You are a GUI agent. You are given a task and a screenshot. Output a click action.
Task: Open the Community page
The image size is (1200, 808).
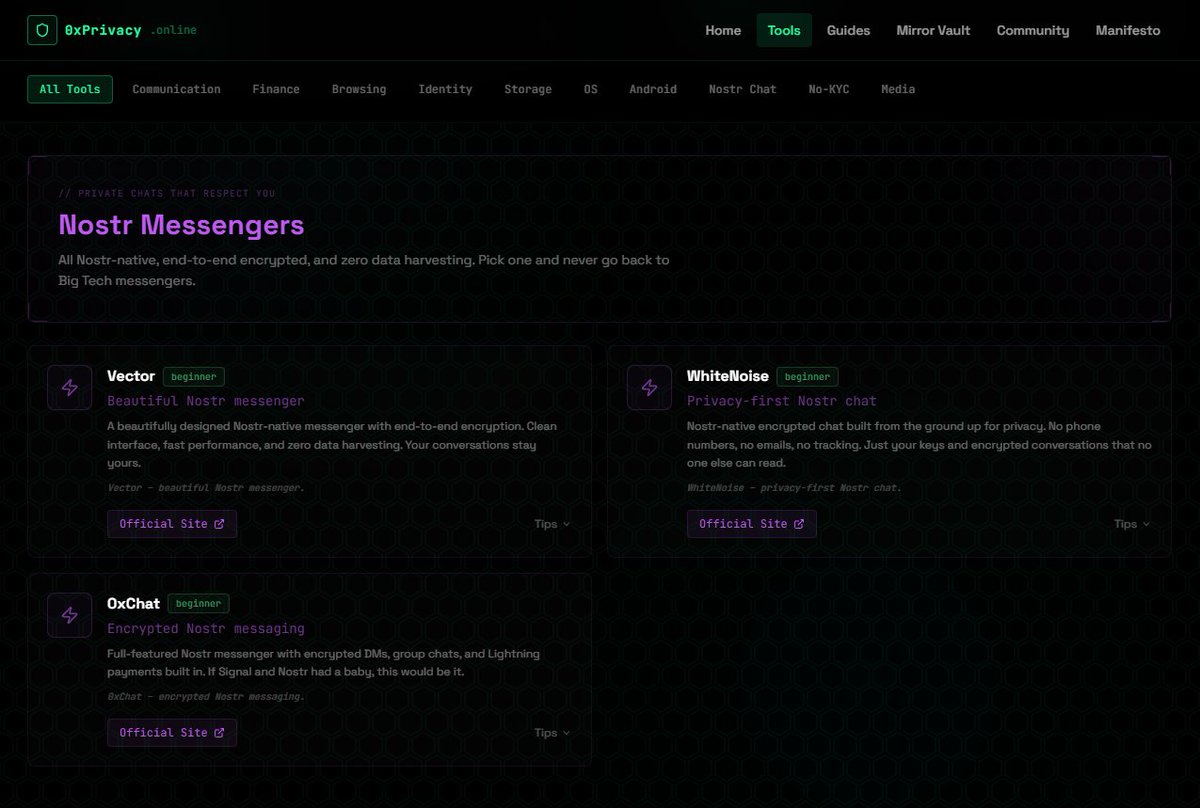click(x=1033, y=30)
